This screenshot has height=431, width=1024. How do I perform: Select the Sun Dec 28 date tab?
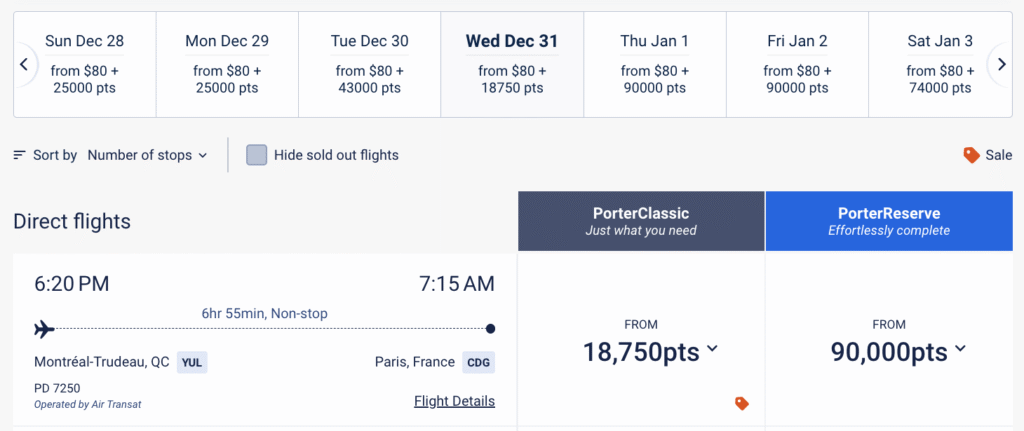coord(85,64)
